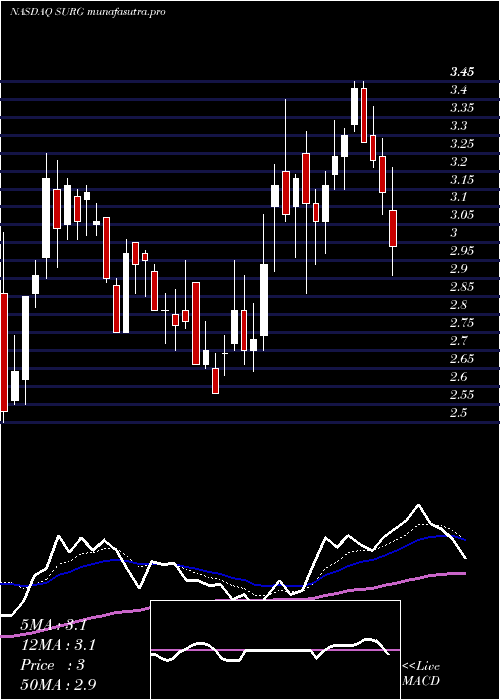Click the 2.85 price axis label
500x700 pixels.
pos(462,286)
